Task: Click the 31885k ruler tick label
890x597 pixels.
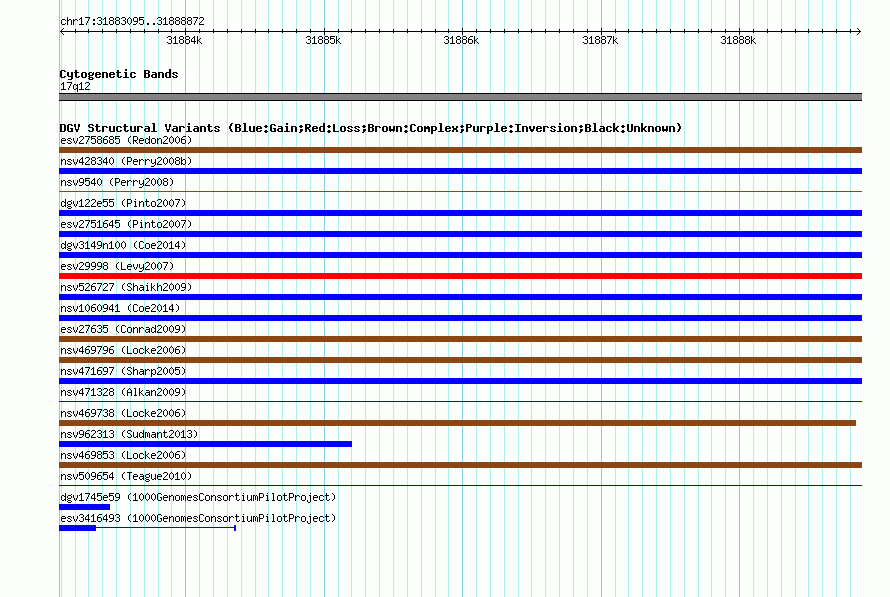Action: click(x=323, y=40)
